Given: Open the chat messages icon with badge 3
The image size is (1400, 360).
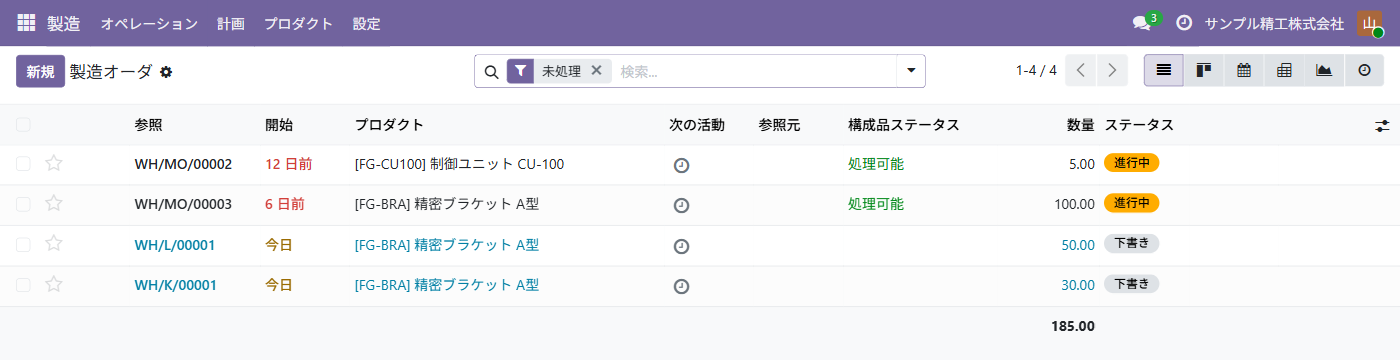Looking at the screenshot, I should pyautogui.click(x=1141, y=23).
